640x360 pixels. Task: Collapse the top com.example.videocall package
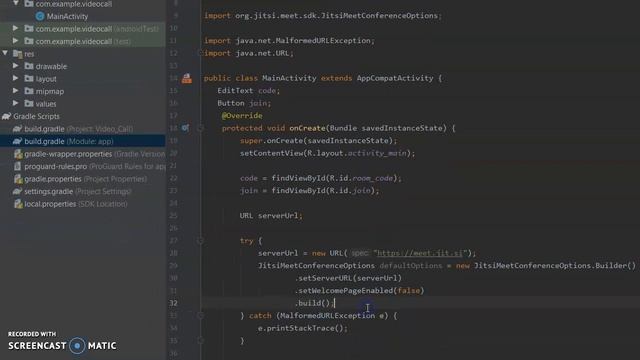pos(15,3)
